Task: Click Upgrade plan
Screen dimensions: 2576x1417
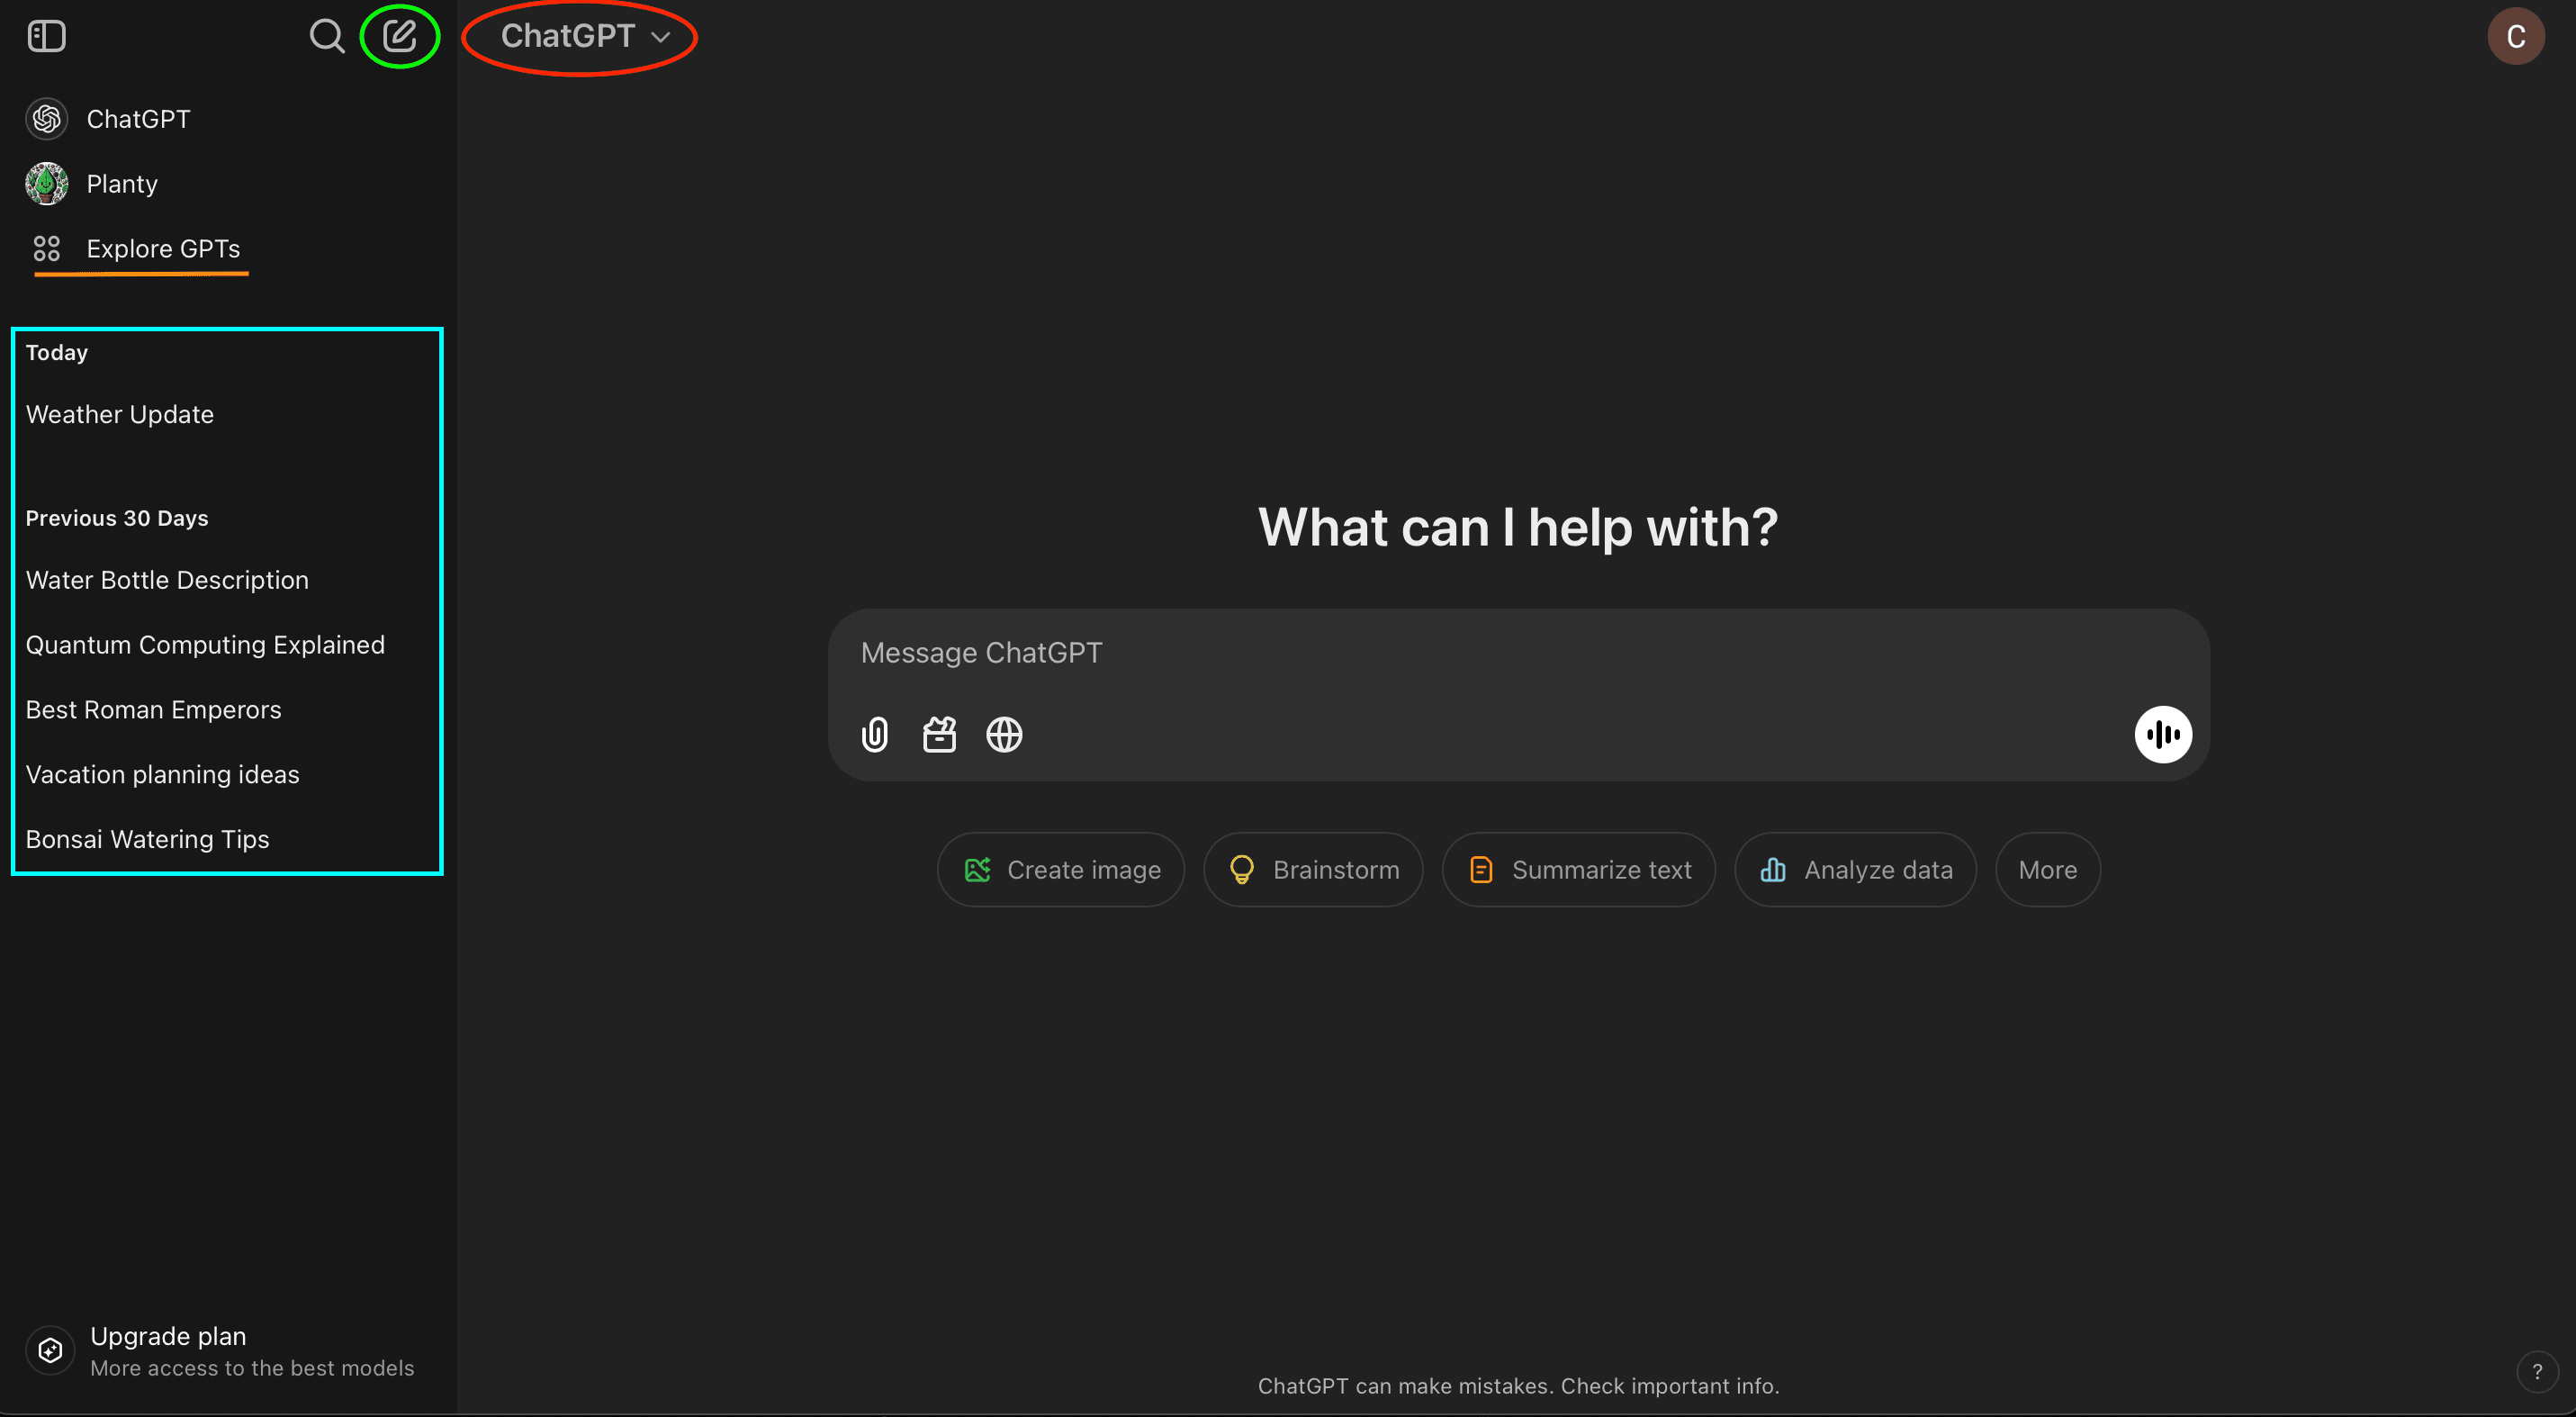Action: coord(167,1337)
